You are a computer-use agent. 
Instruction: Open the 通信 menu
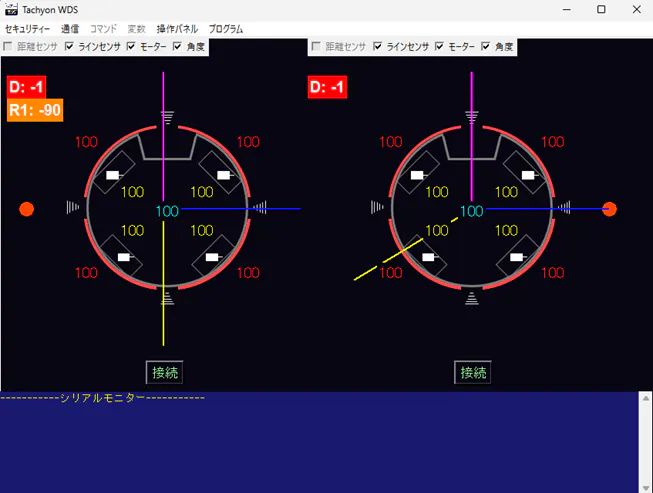(x=70, y=29)
